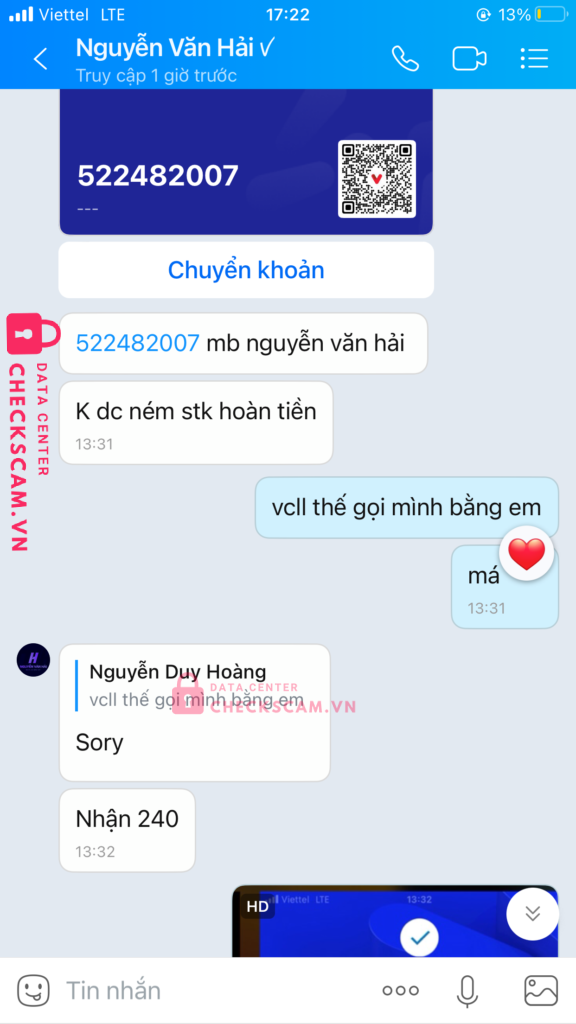Tap the back arrow in the chat header
This screenshot has height=1024, width=576.
pos(40,59)
